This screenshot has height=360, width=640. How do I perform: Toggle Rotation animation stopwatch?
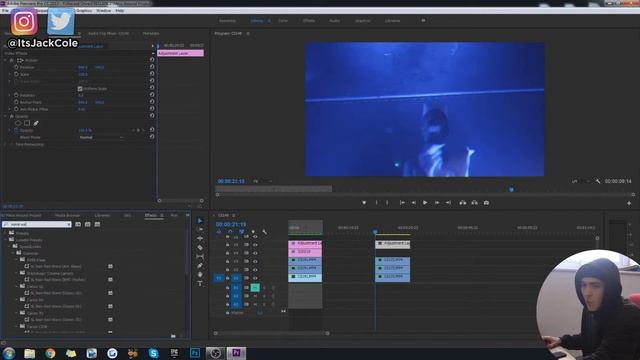pyautogui.click(x=16, y=95)
